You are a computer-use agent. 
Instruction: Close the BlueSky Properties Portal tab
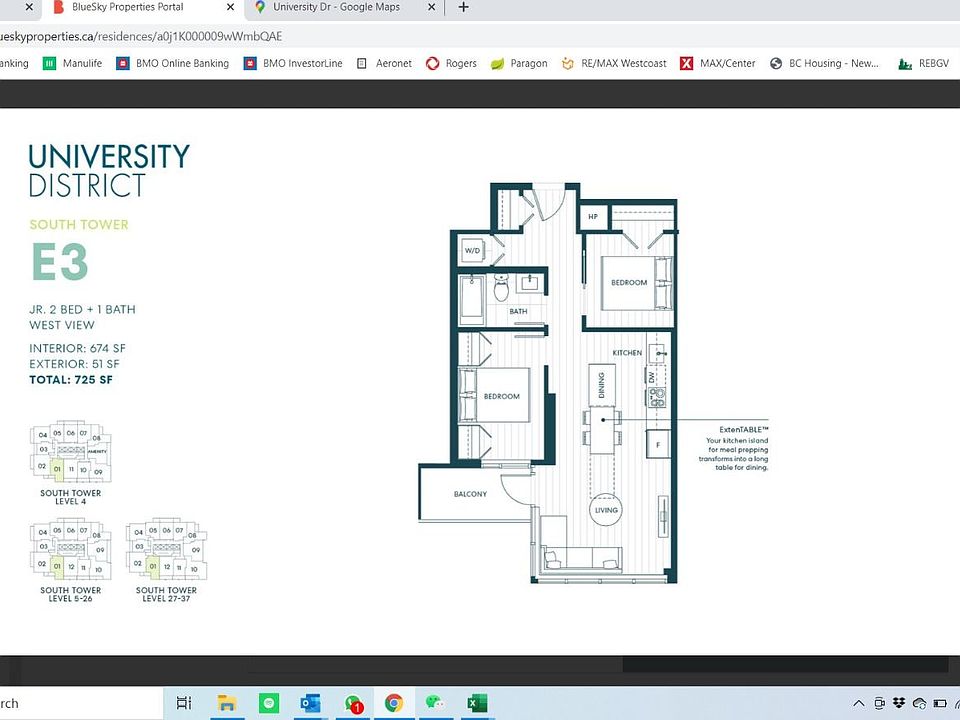coord(229,7)
